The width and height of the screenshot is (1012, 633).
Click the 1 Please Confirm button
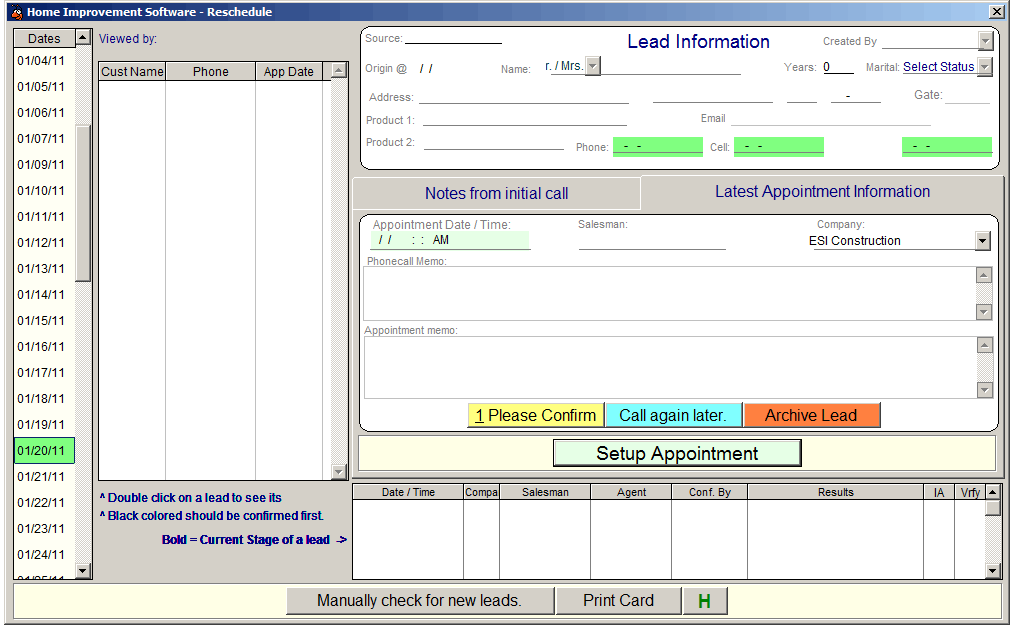[536, 416]
